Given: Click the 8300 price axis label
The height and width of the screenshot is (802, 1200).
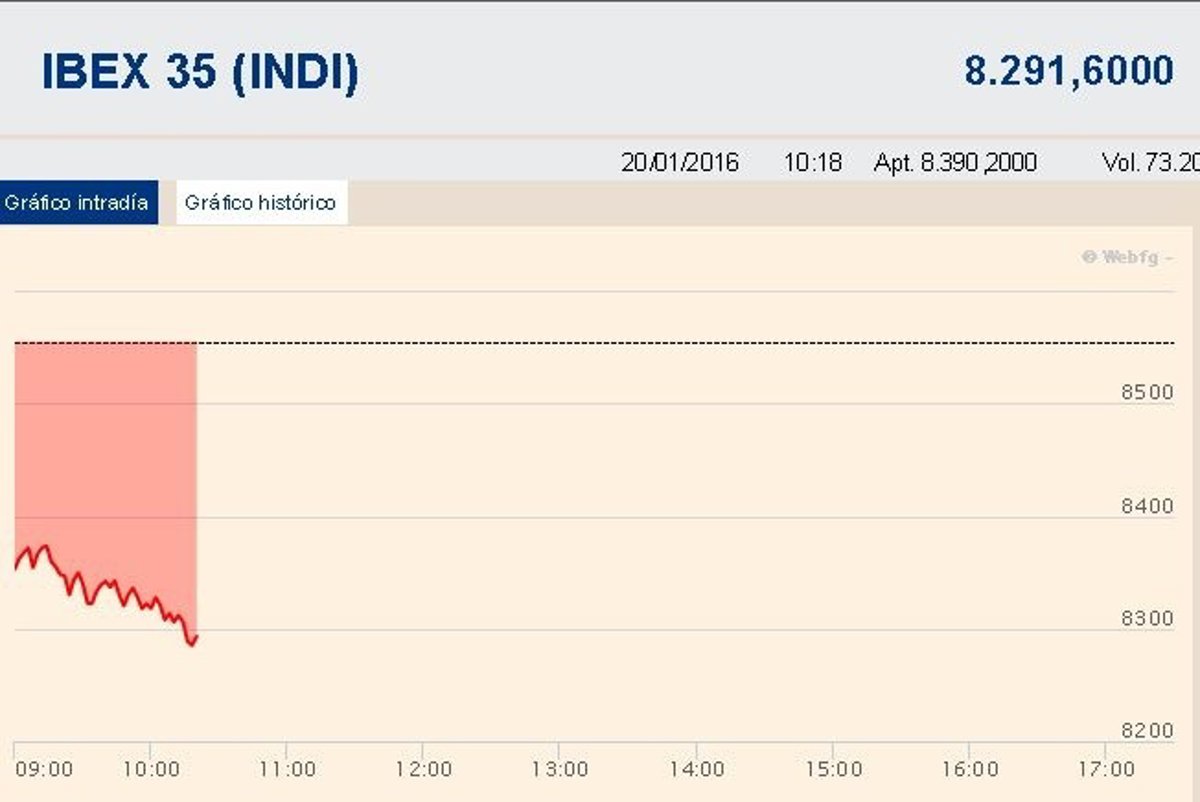Looking at the screenshot, I should point(1147,619).
